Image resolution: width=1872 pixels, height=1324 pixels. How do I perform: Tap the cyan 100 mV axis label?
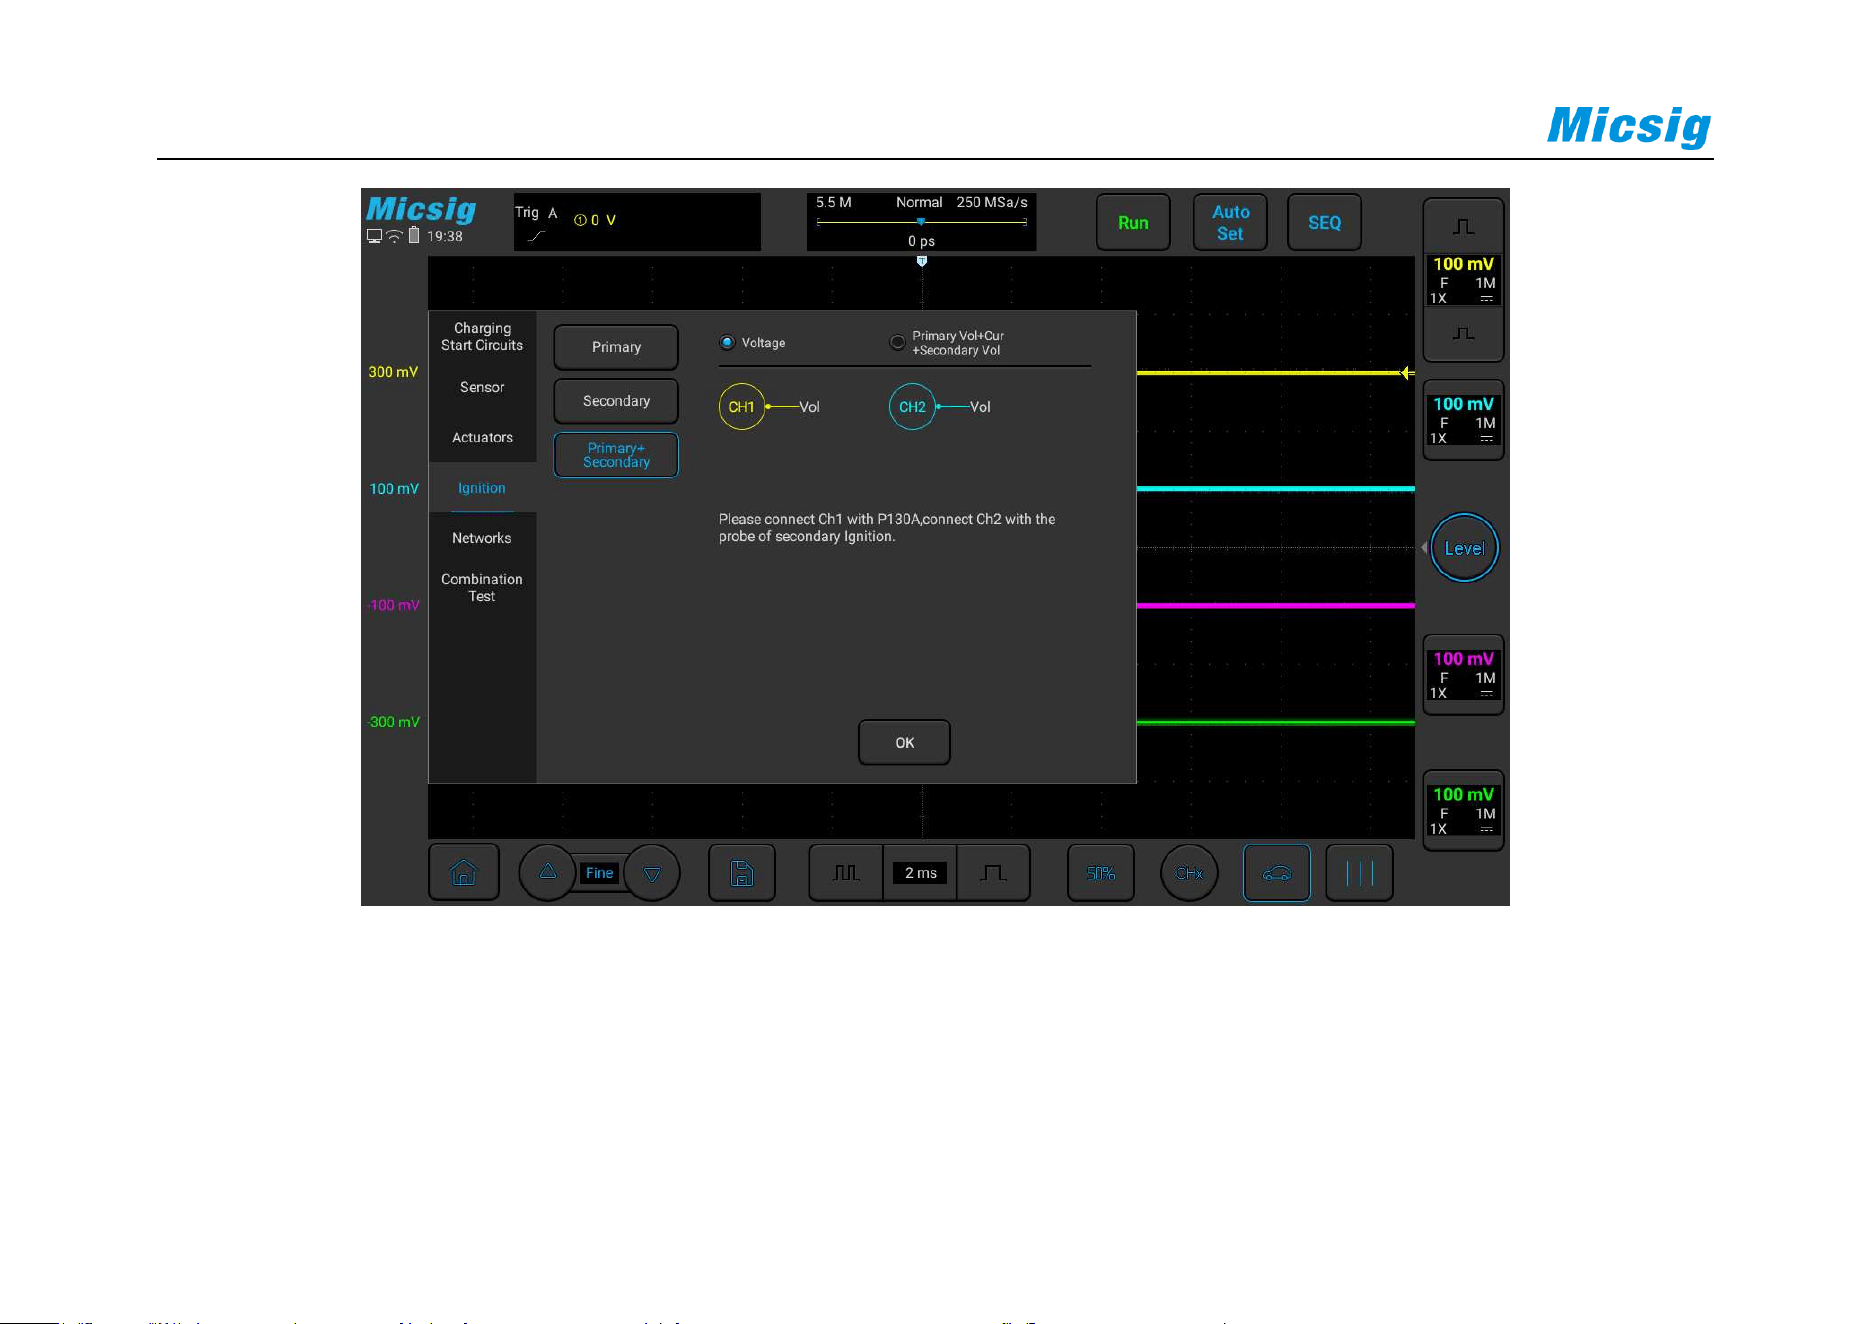394,489
